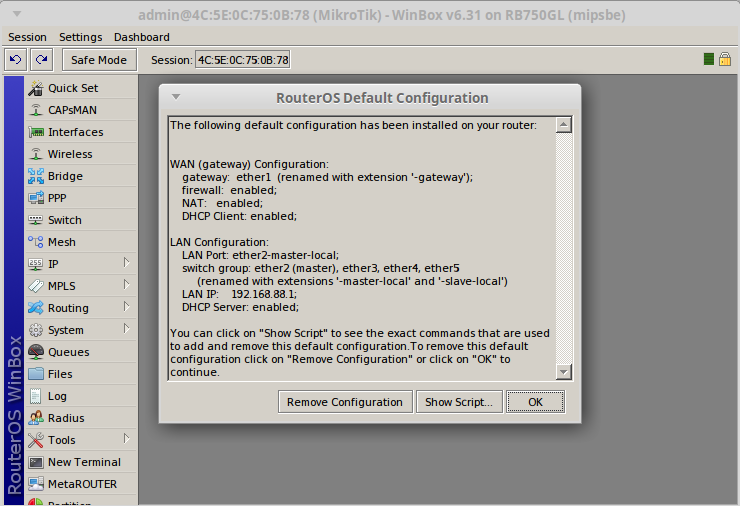
Task: Click OK to continue
Action: click(x=535, y=402)
